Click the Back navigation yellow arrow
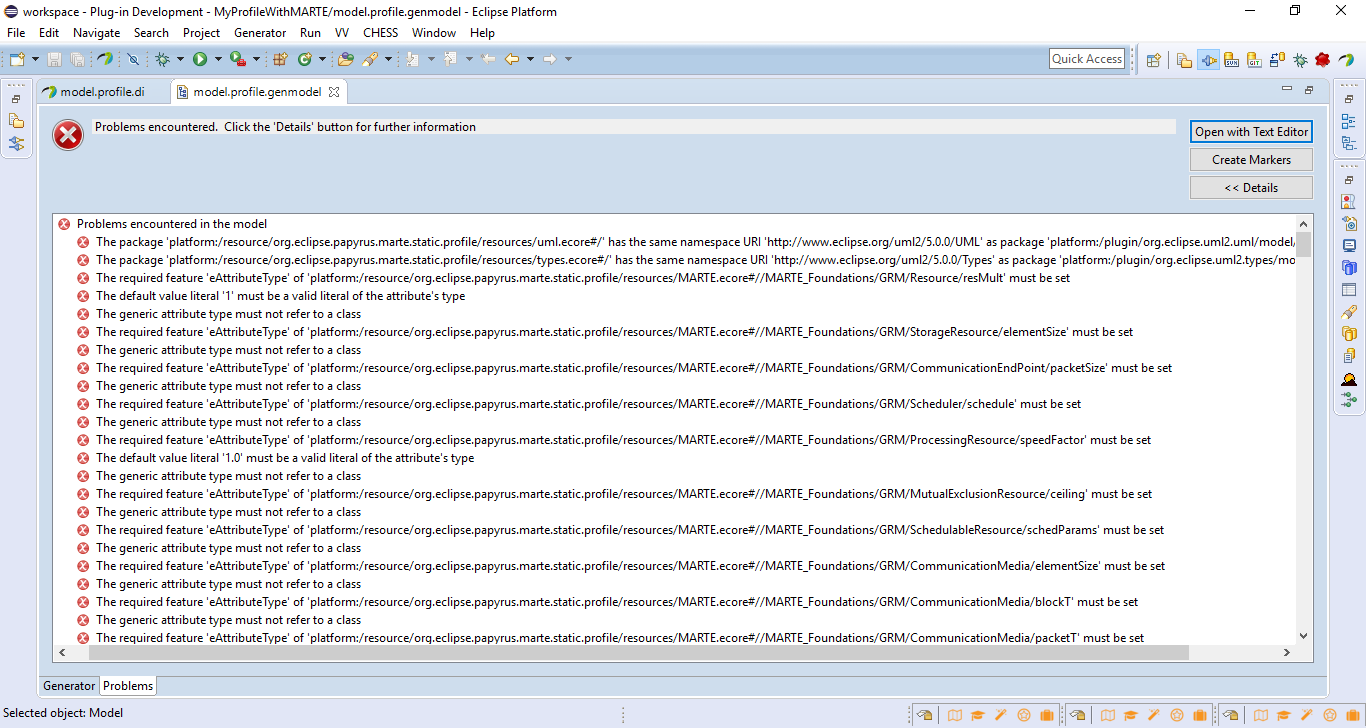 coord(511,59)
